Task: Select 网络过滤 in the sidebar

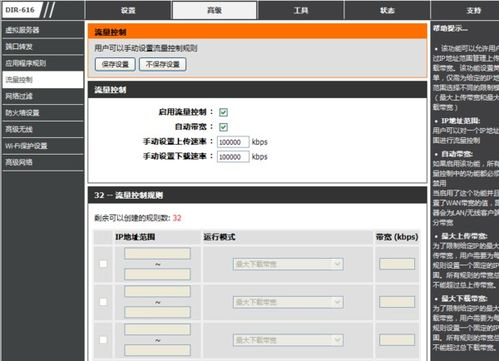Action: click(43, 96)
